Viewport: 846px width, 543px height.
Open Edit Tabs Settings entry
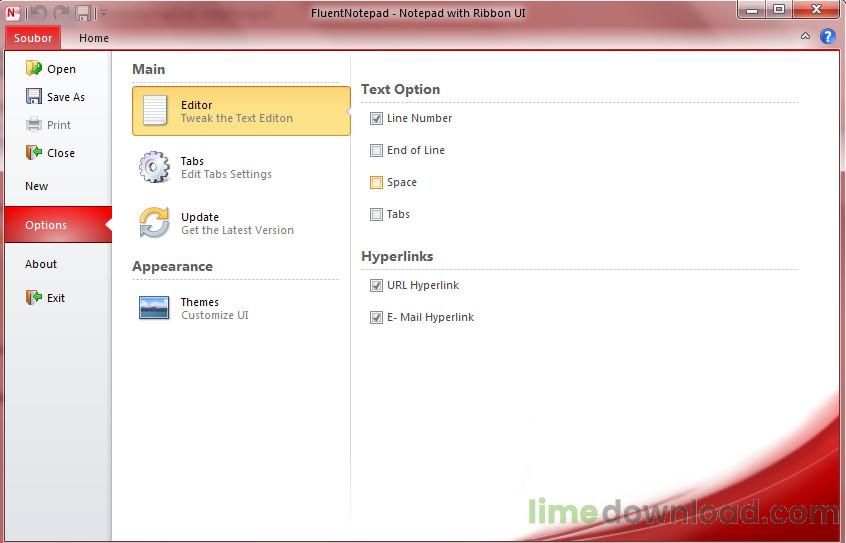(241, 167)
